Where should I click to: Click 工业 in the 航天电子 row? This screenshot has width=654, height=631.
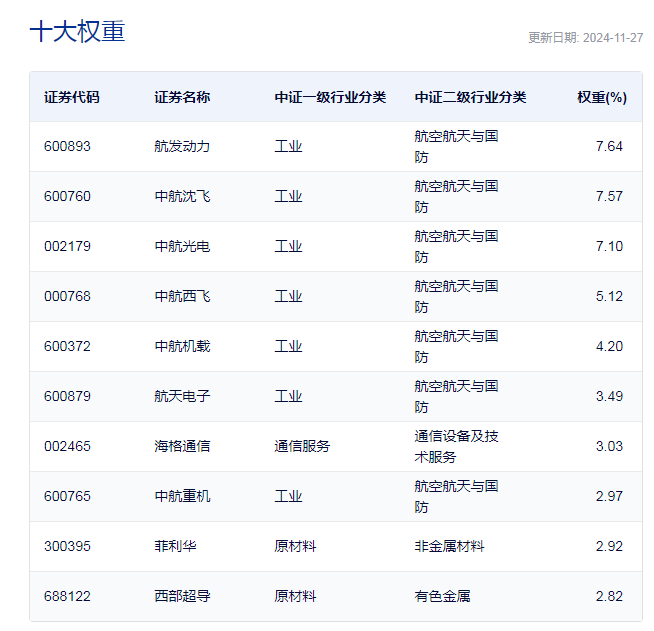click(x=288, y=396)
